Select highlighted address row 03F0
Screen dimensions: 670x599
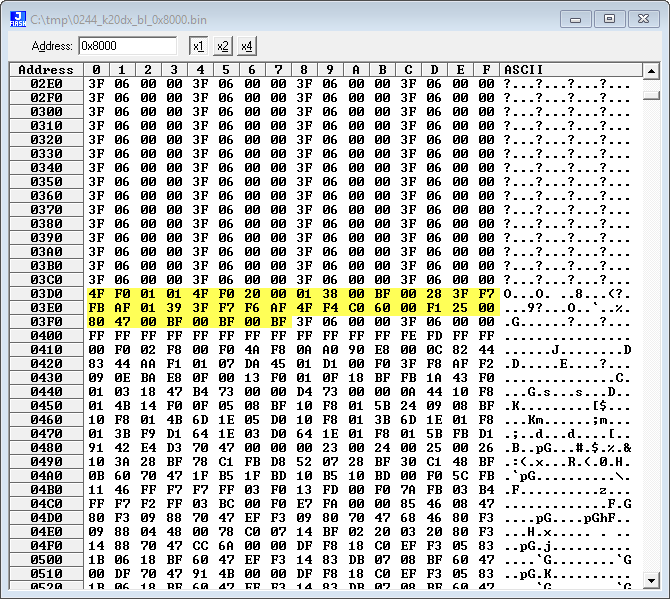pyautogui.click(x=46, y=321)
